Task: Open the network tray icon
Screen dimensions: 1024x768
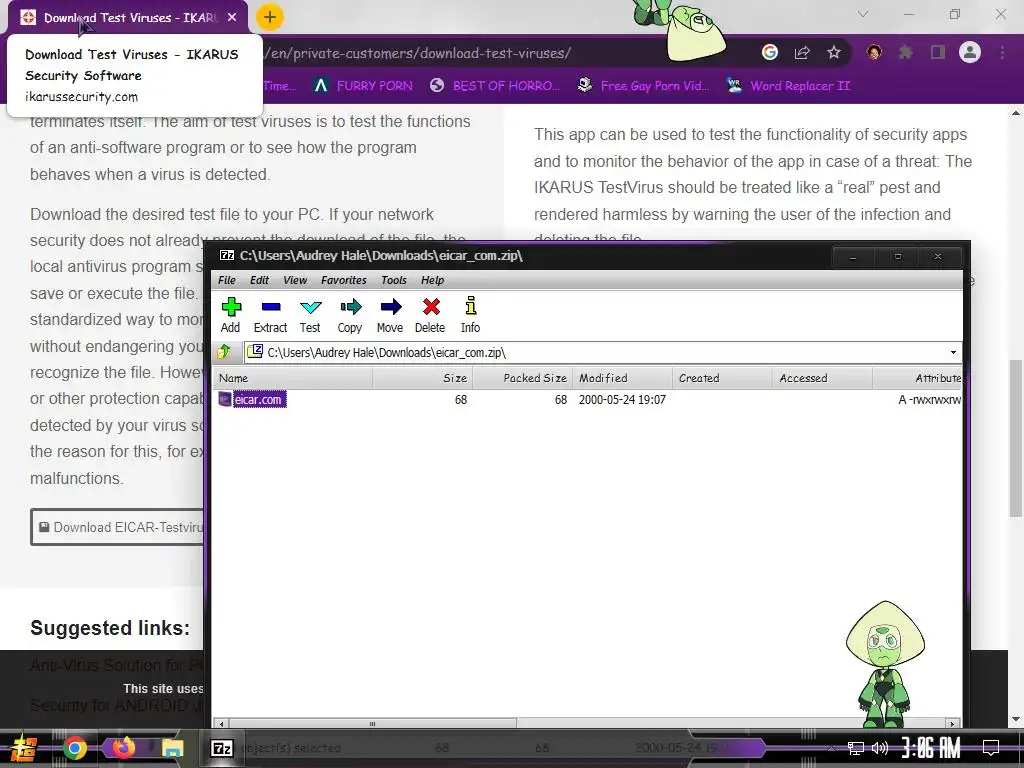Action: (x=856, y=748)
